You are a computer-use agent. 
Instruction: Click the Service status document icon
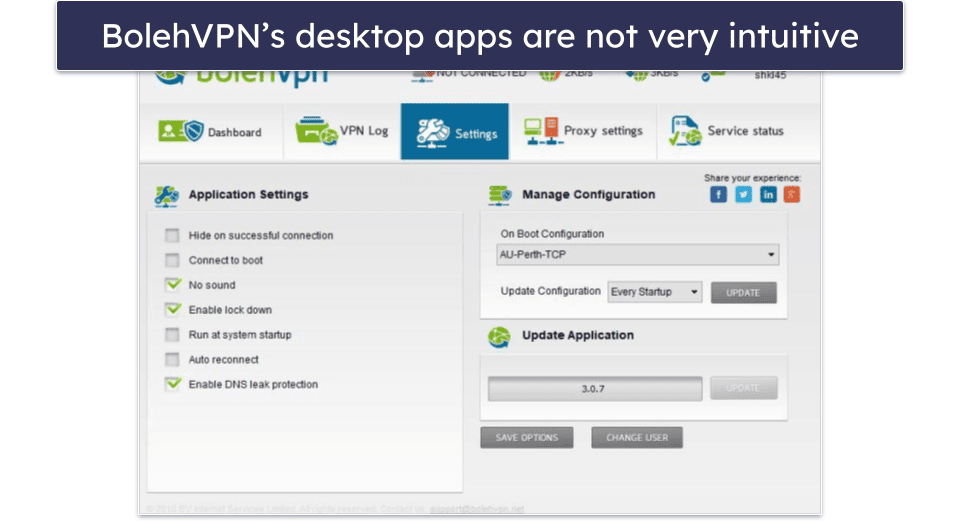pos(684,130)
